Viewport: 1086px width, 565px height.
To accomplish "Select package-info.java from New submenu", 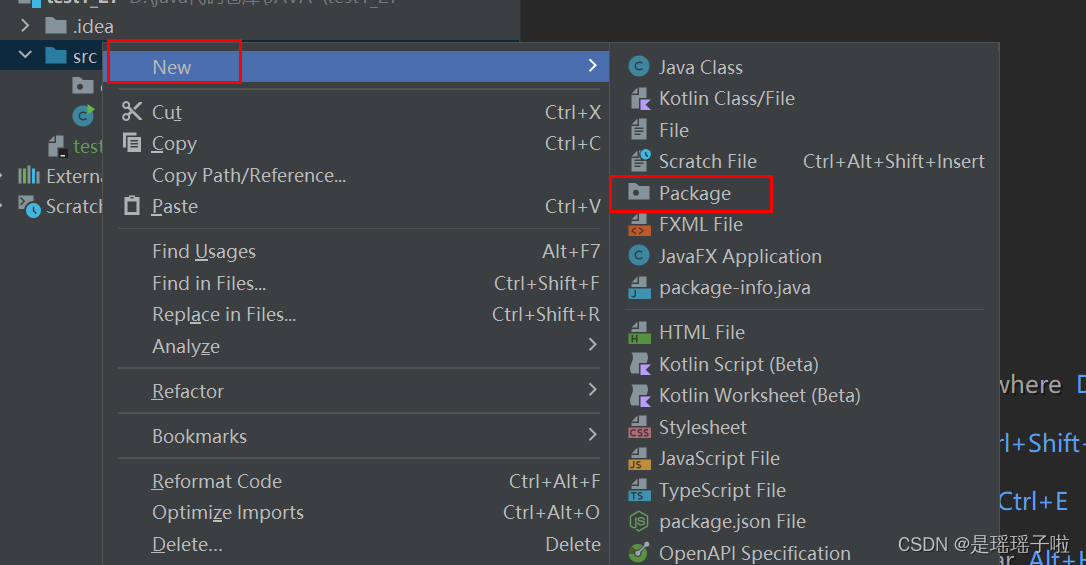I will (734, 288).
